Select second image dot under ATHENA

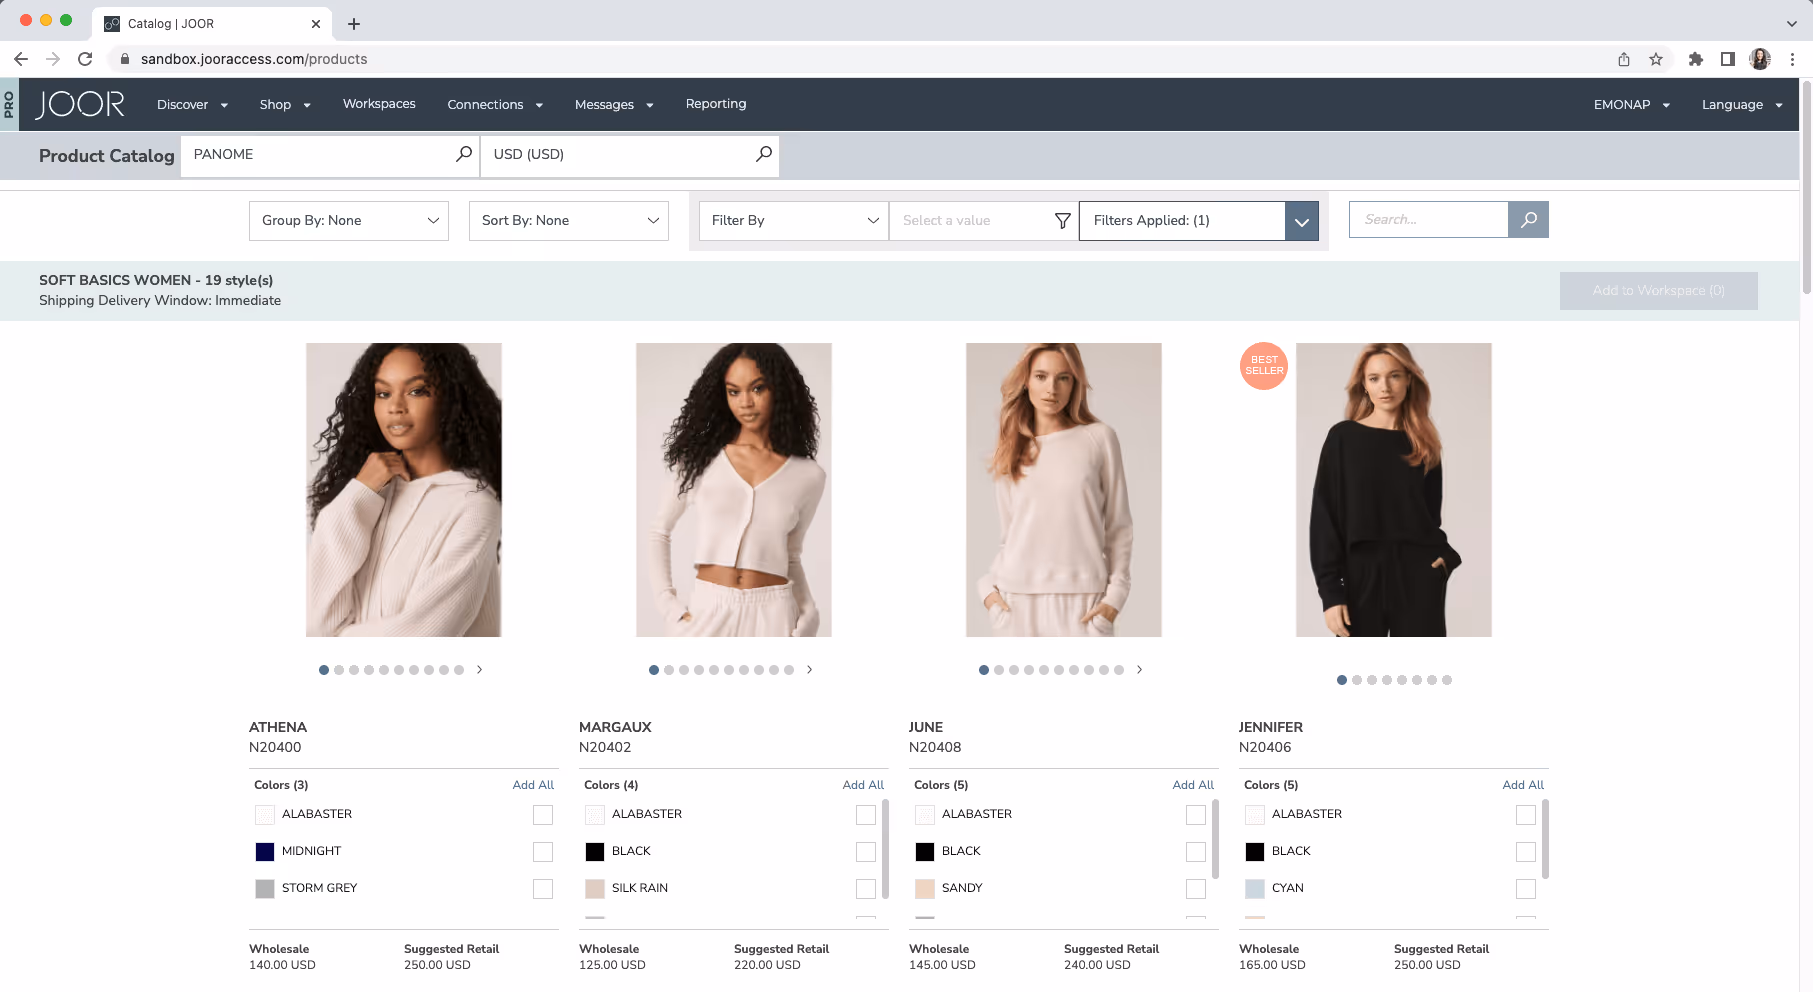(x=339, y=670)
